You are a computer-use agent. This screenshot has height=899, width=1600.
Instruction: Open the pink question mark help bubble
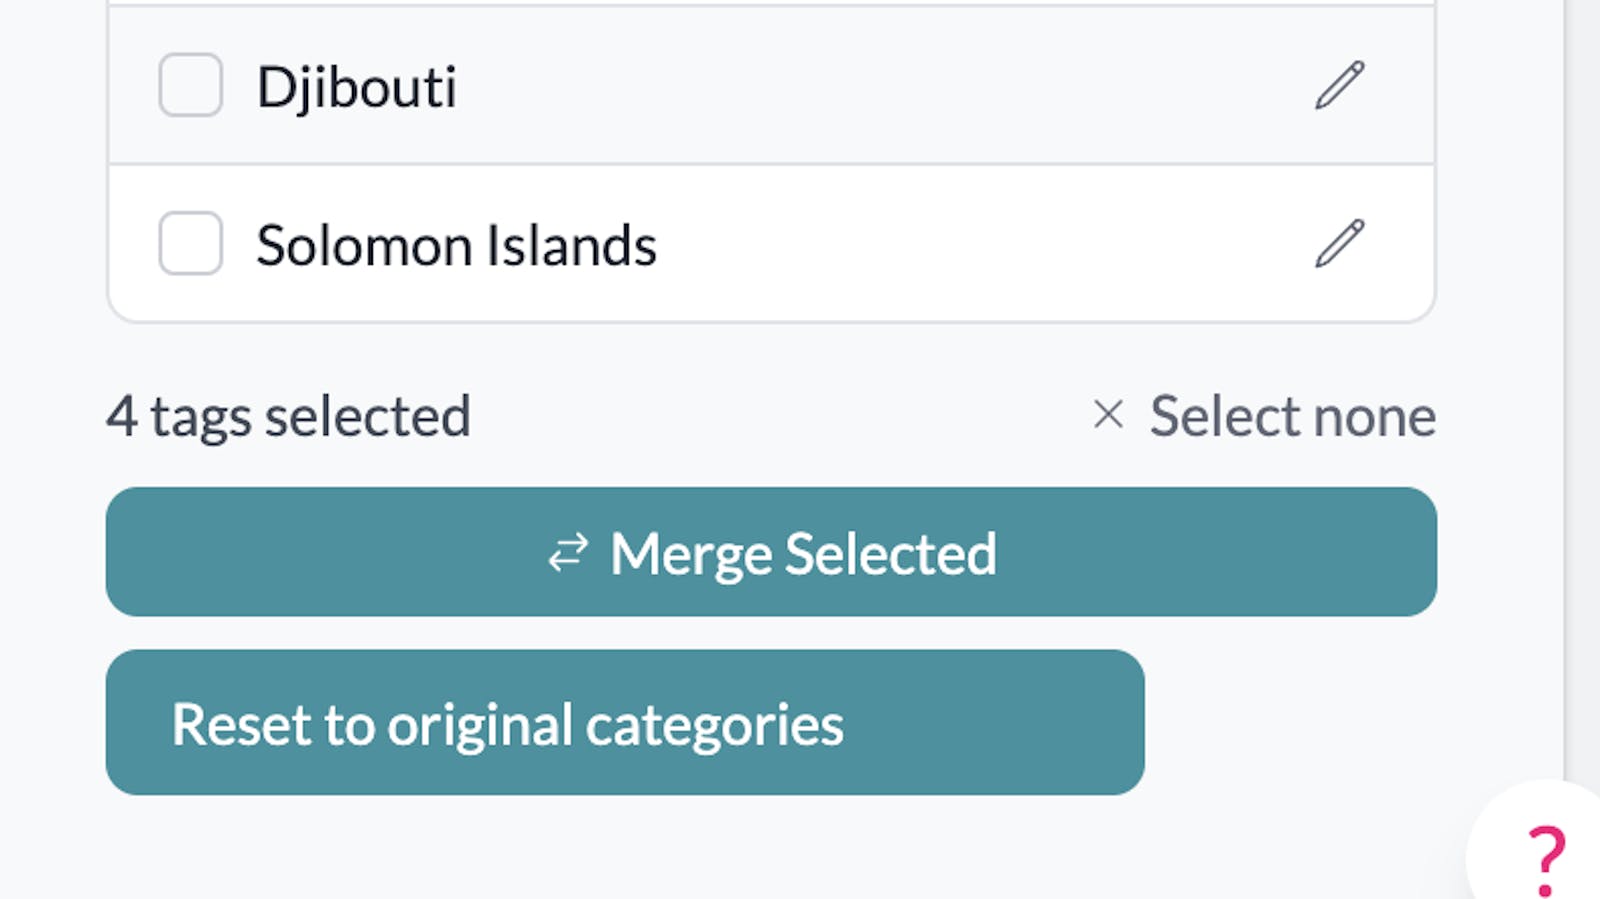pyautogui.click(x=1545, y=857)
